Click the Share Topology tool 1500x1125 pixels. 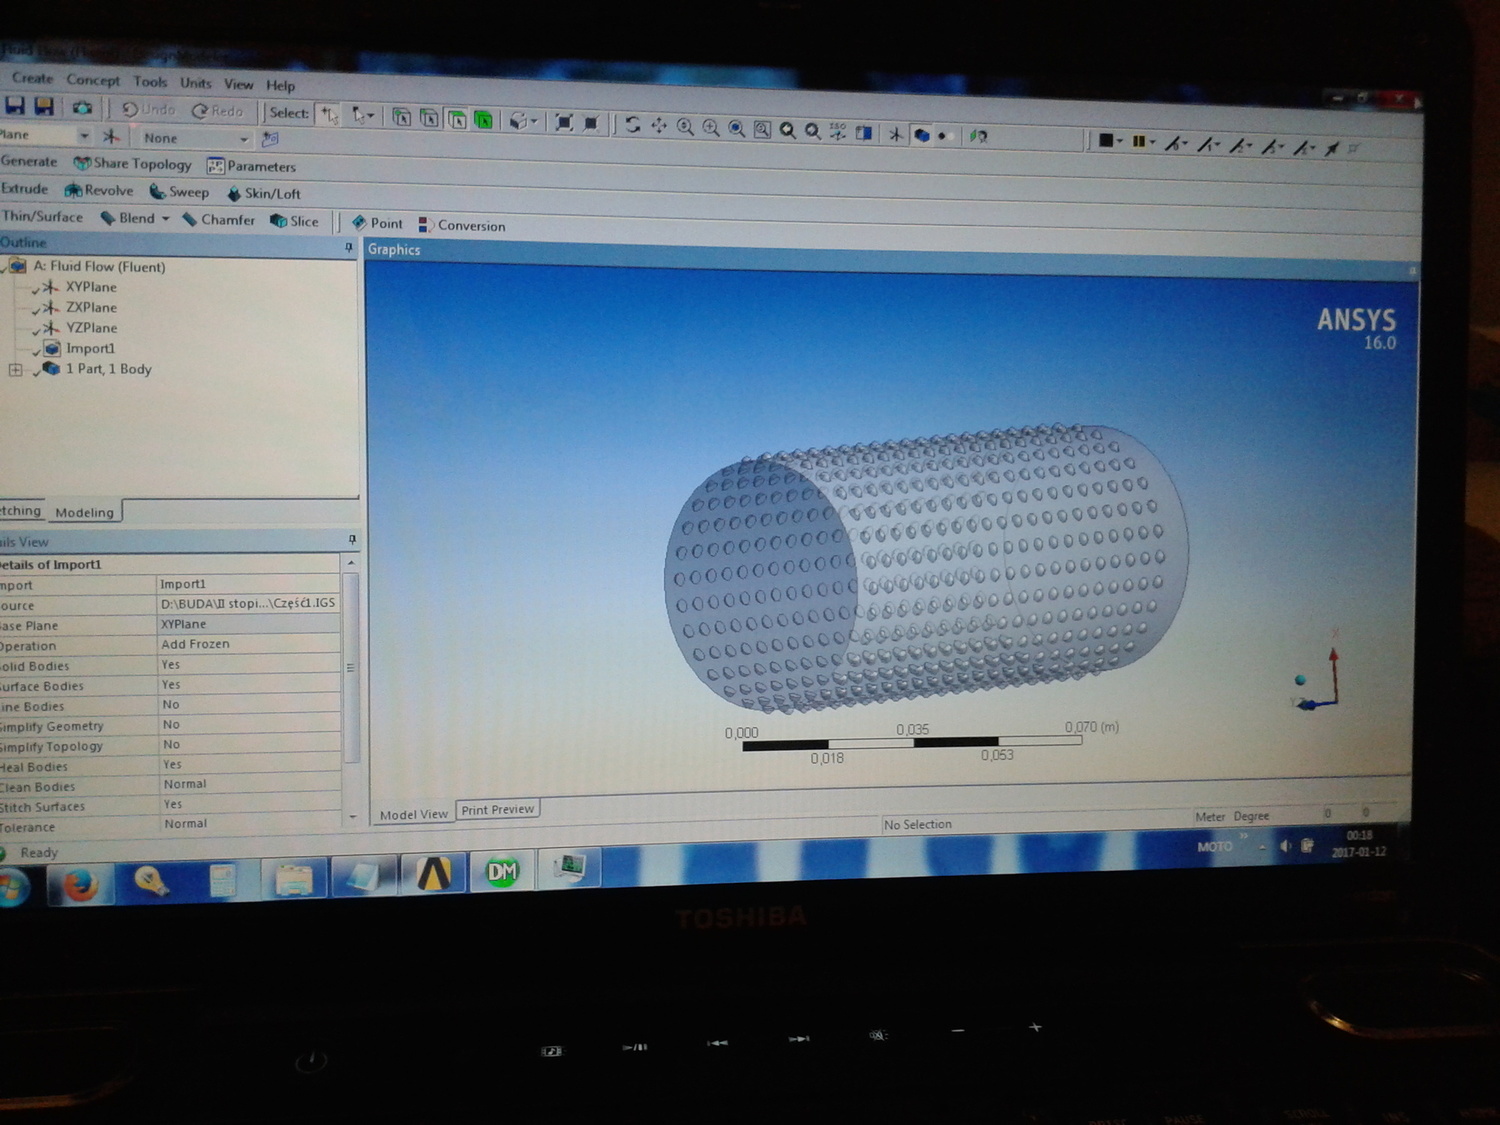[132, 163]
